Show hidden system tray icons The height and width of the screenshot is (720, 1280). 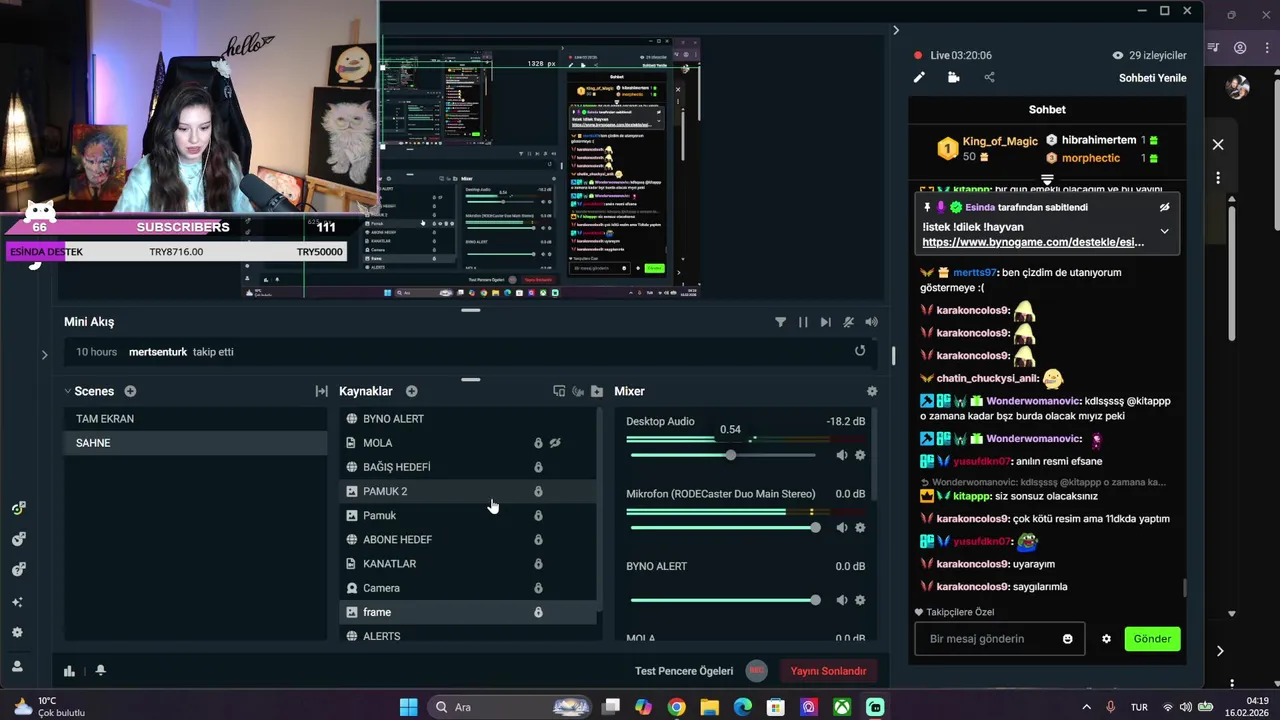coord(1087,707)
